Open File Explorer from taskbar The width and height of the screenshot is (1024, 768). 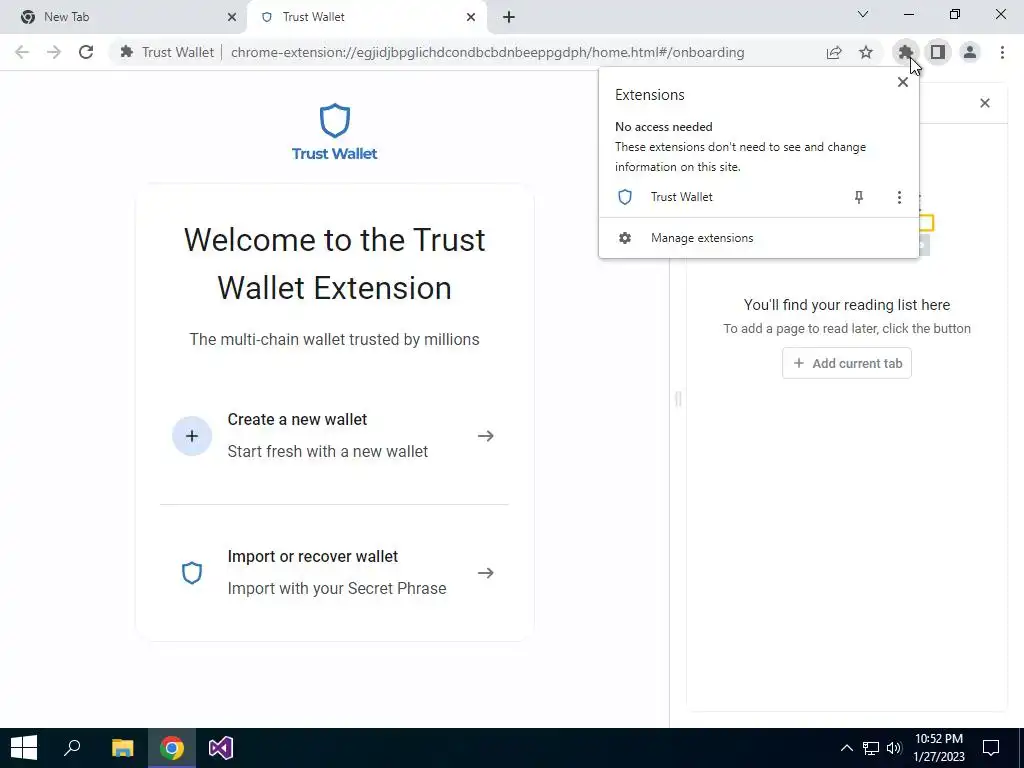122,748
